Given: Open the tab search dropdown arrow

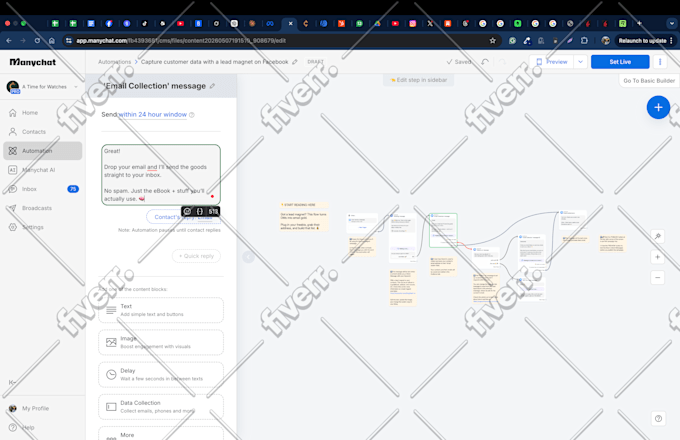Looking at the screenshot, I should point(672,23).
